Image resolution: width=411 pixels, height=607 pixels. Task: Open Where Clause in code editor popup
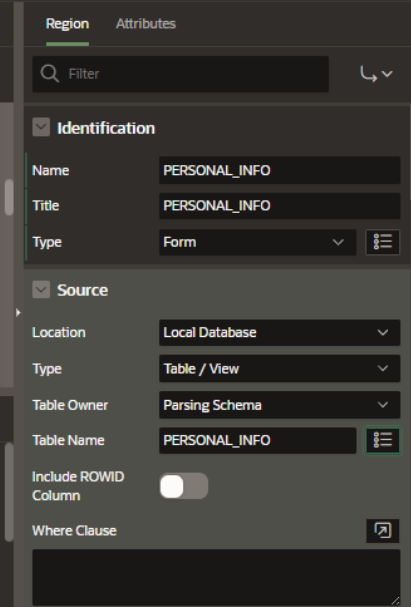tap(383, 530)
